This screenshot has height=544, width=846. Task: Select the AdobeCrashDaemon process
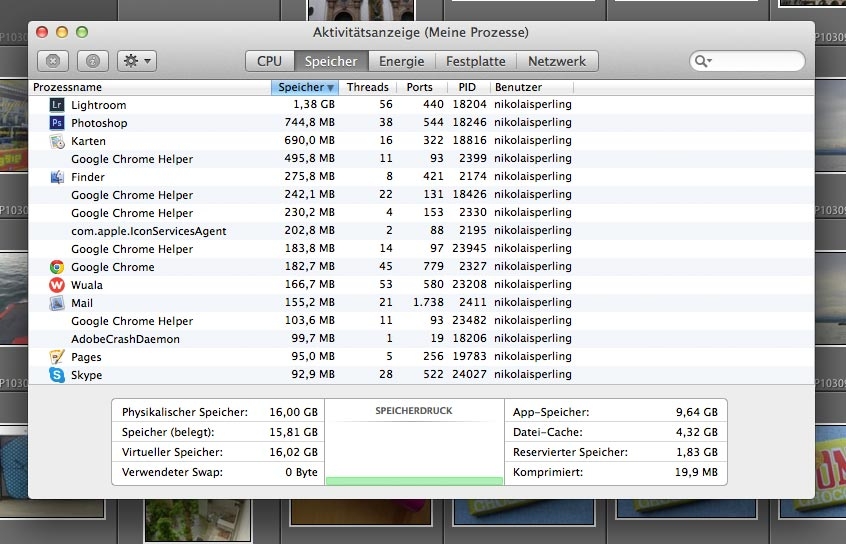126,339
